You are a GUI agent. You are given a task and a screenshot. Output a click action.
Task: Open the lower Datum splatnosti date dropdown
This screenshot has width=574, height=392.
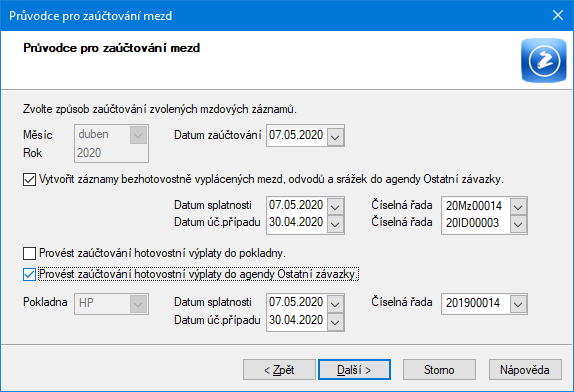(335, 304)
